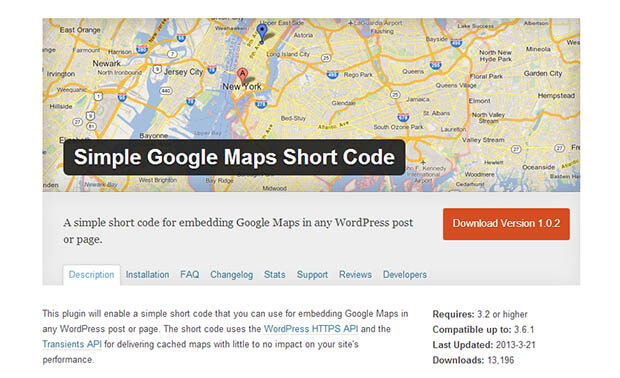Click the Newark label on the map
620x378 pixels.
106,63
